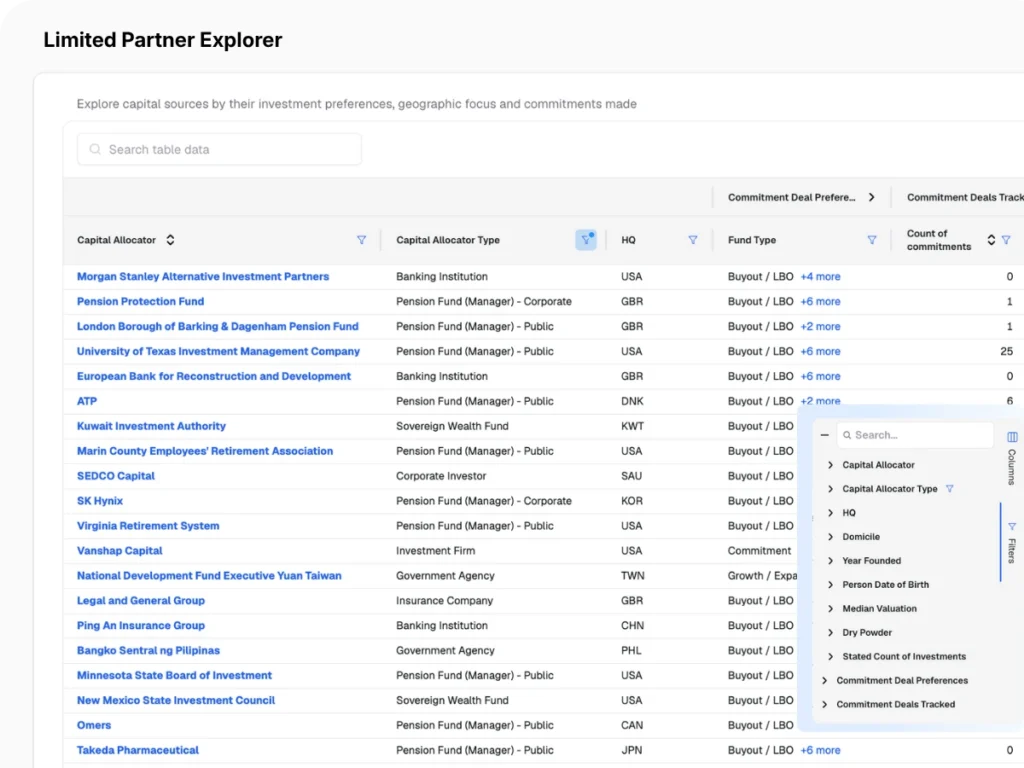Open Legal and General Group link
Image resolution: width=1024 pixels, height=768 pixels.
pyautogui.click(x=141, y=600)
